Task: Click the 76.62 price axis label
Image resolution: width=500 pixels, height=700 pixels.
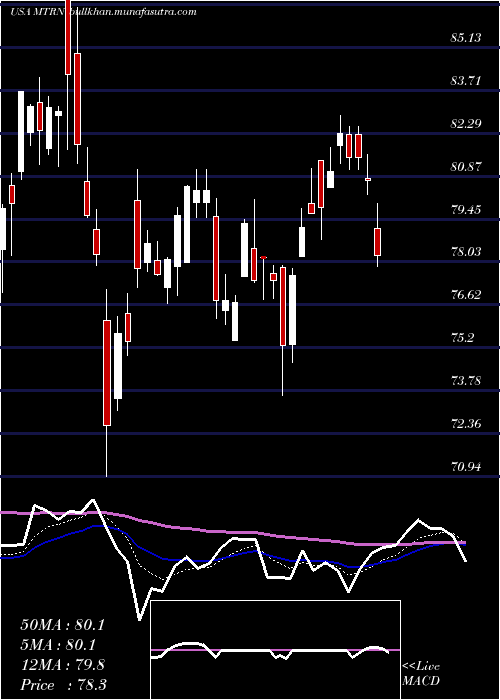Action: tap(466, 295)
